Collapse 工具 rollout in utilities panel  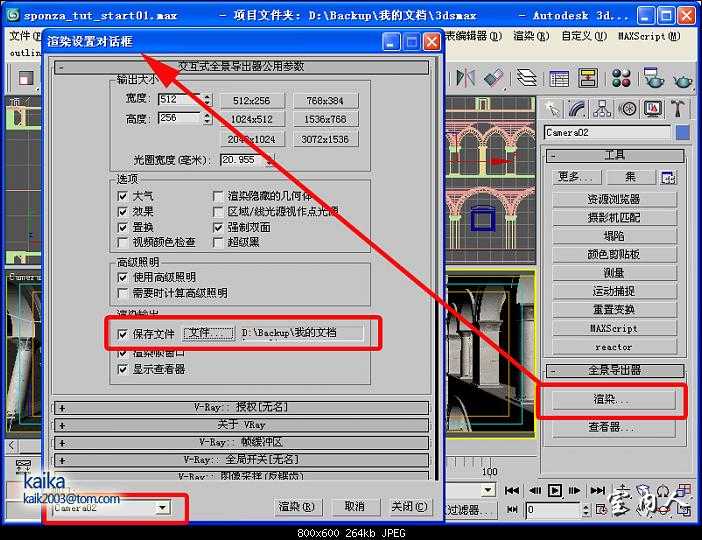click(615, 156)
